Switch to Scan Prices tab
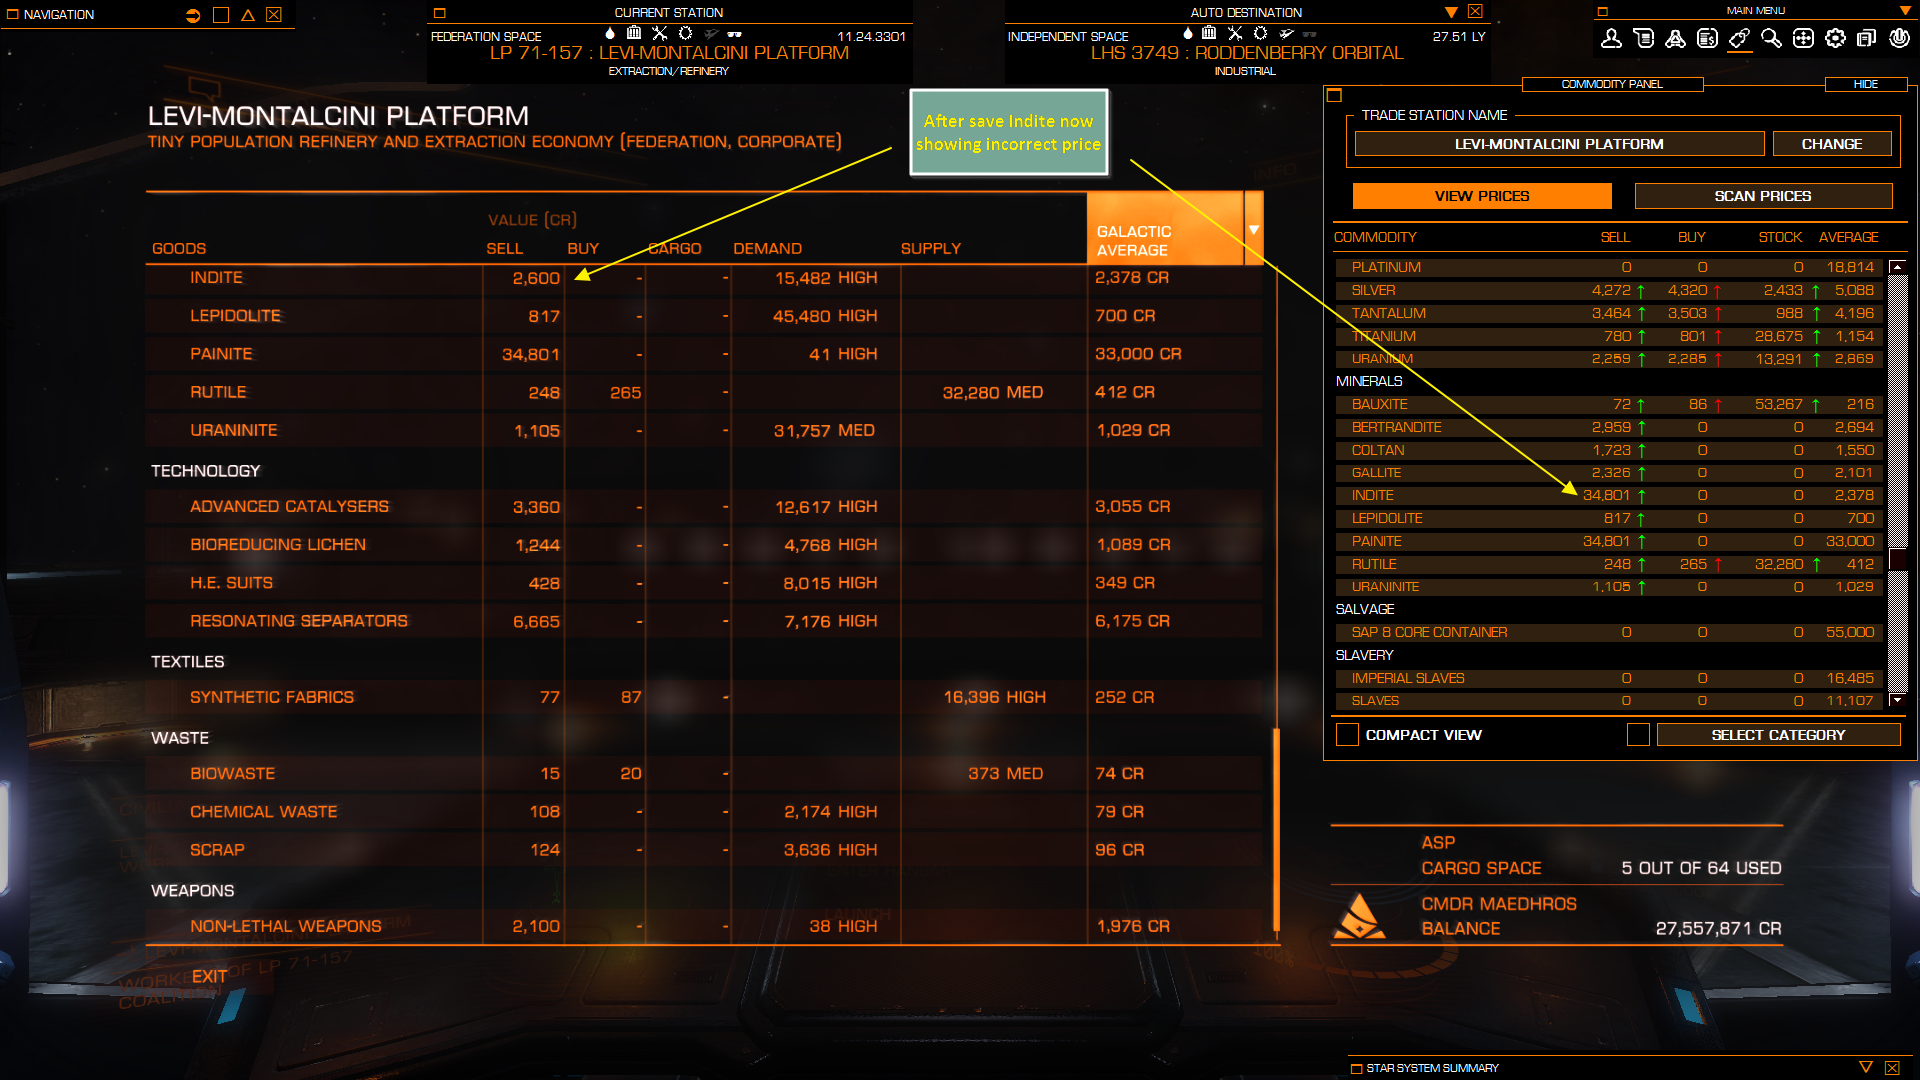The height and width of the screenshot is (1080, 1920). (x=1763, y=196)
